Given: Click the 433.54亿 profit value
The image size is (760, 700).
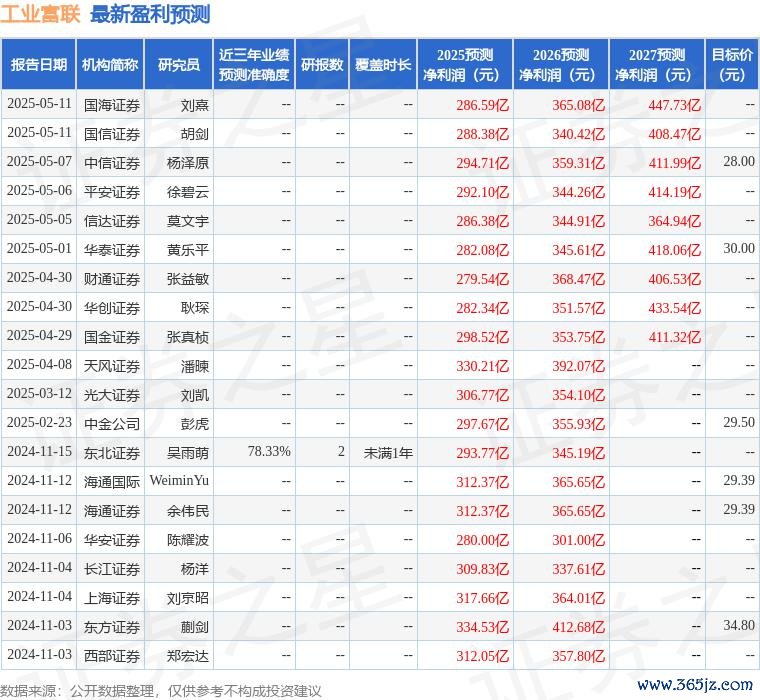Looking at the screenshot, I should (x=675, y=308).
